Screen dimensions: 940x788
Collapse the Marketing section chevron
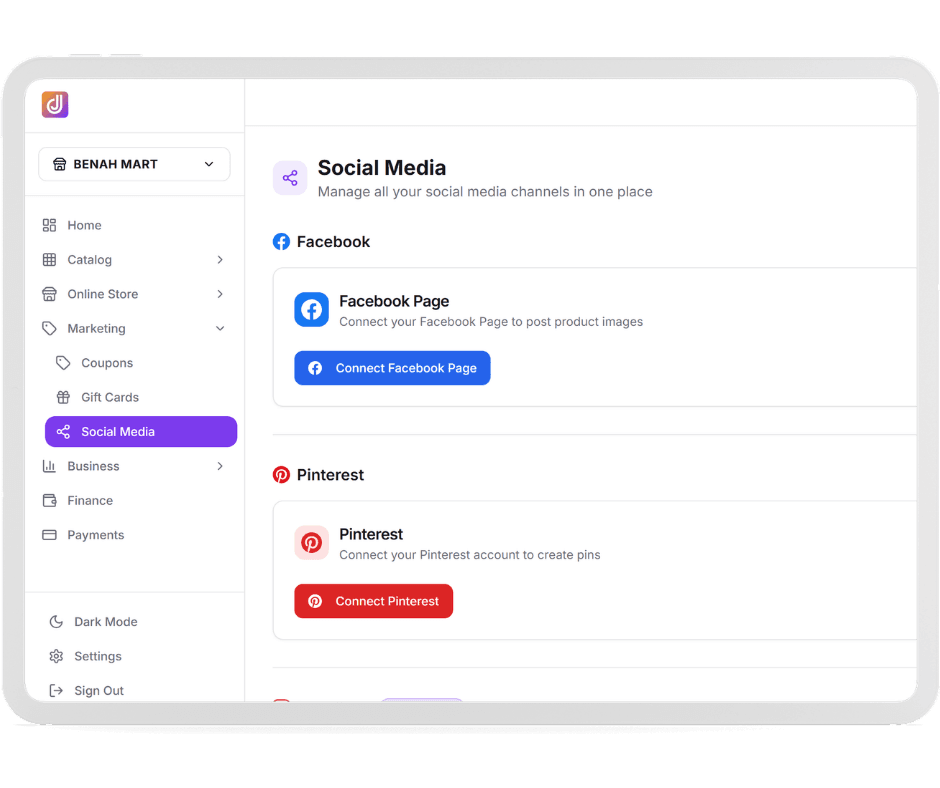[x=220, y=328]
